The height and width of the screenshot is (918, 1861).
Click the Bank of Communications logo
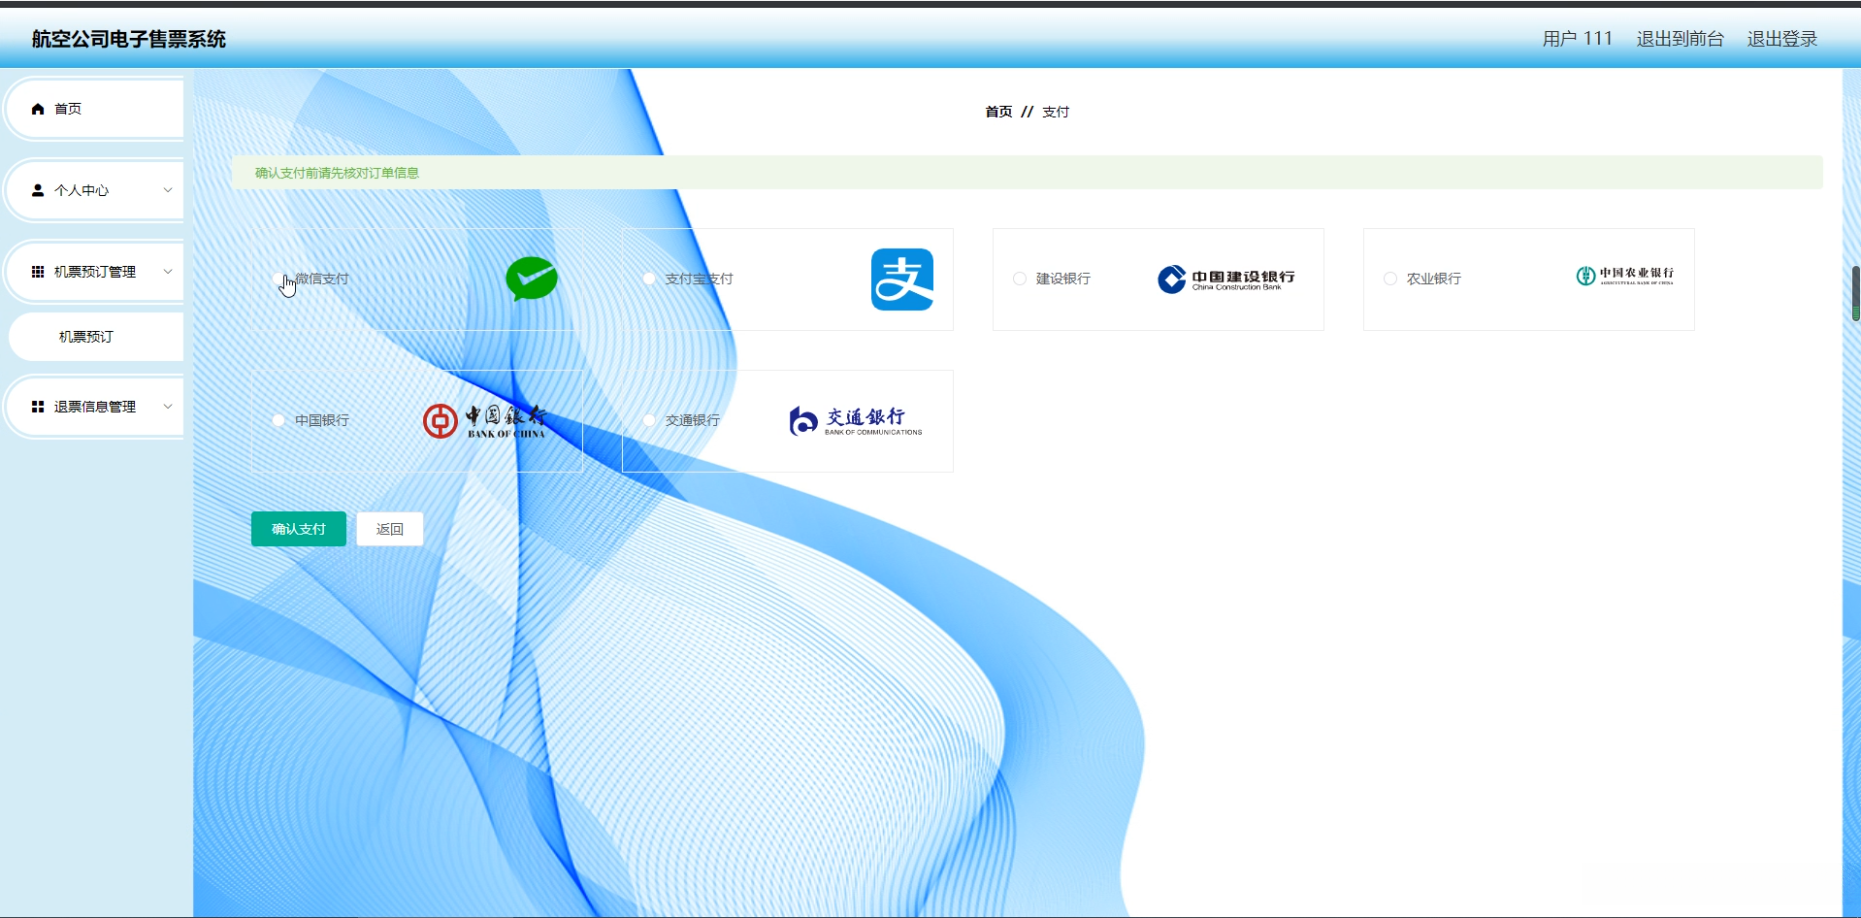[x=856, y=421]
